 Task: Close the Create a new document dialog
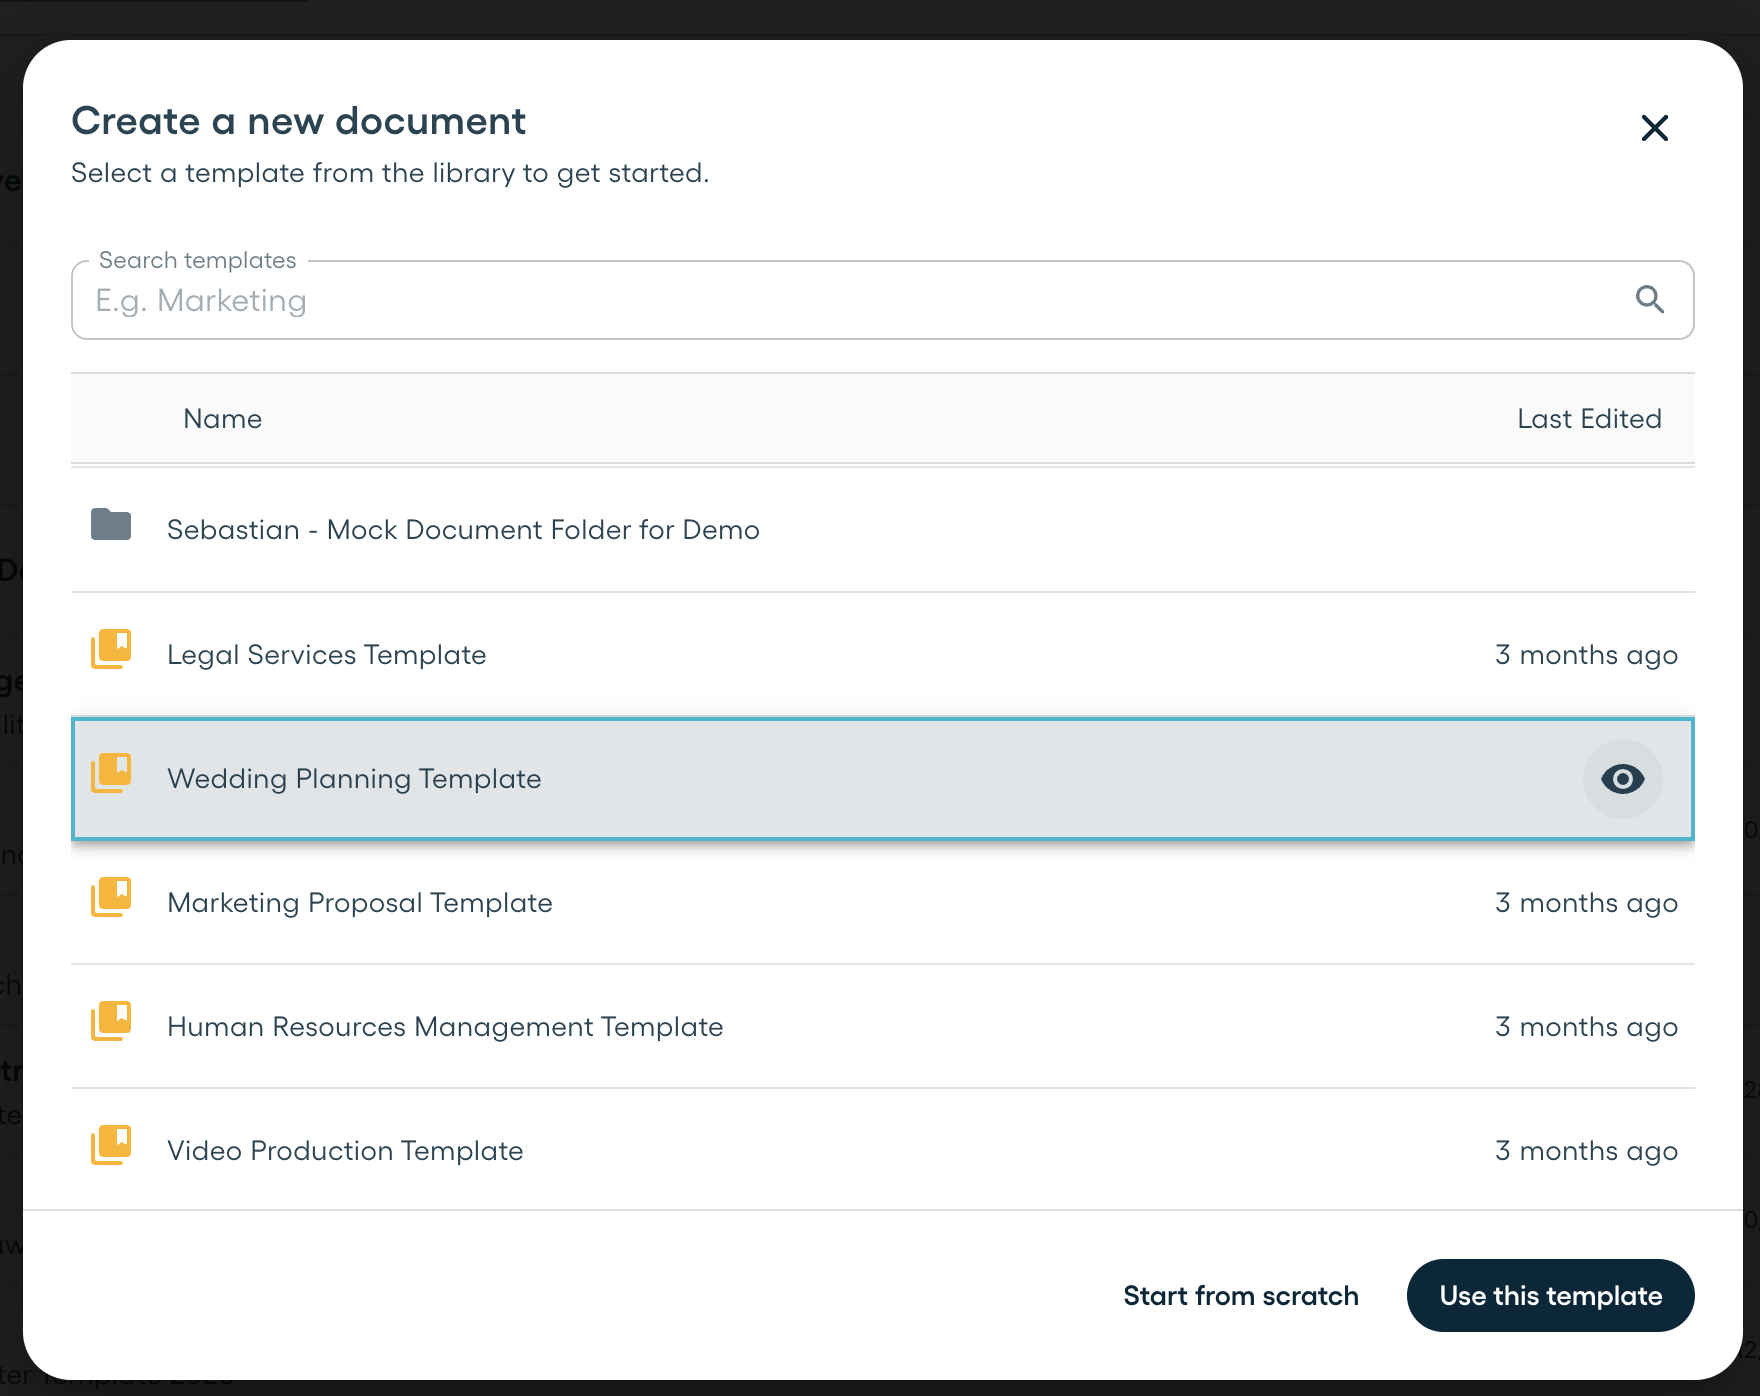[1655, 128]
